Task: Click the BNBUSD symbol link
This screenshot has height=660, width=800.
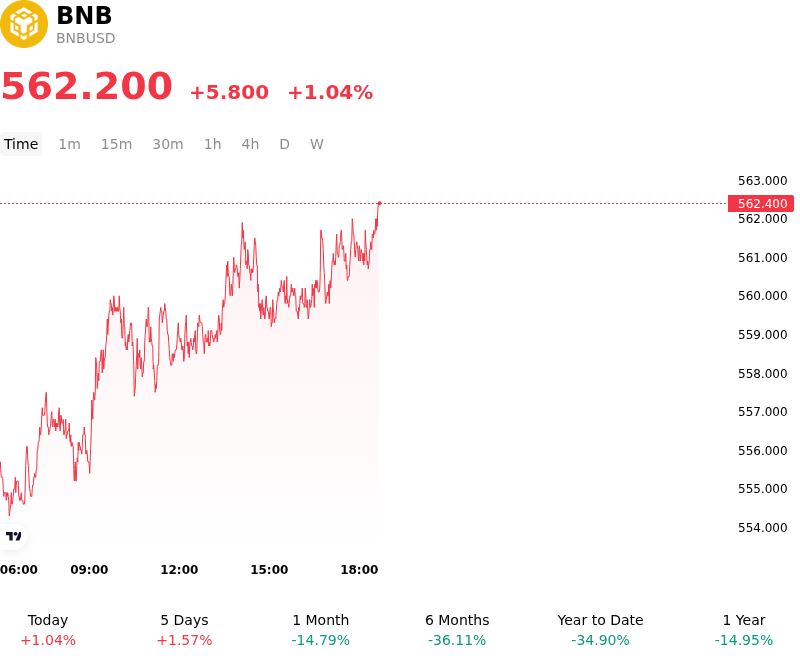Action: tap(86, 38)
